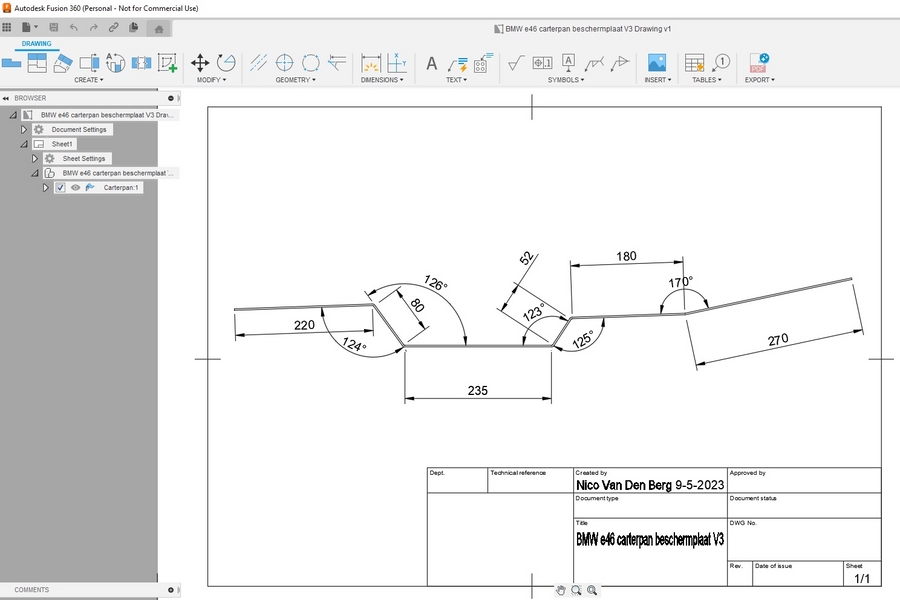This screenshot has height=600, width=900.
Task: Open the CREATE dropdown menu
Action: pos(88,80)
